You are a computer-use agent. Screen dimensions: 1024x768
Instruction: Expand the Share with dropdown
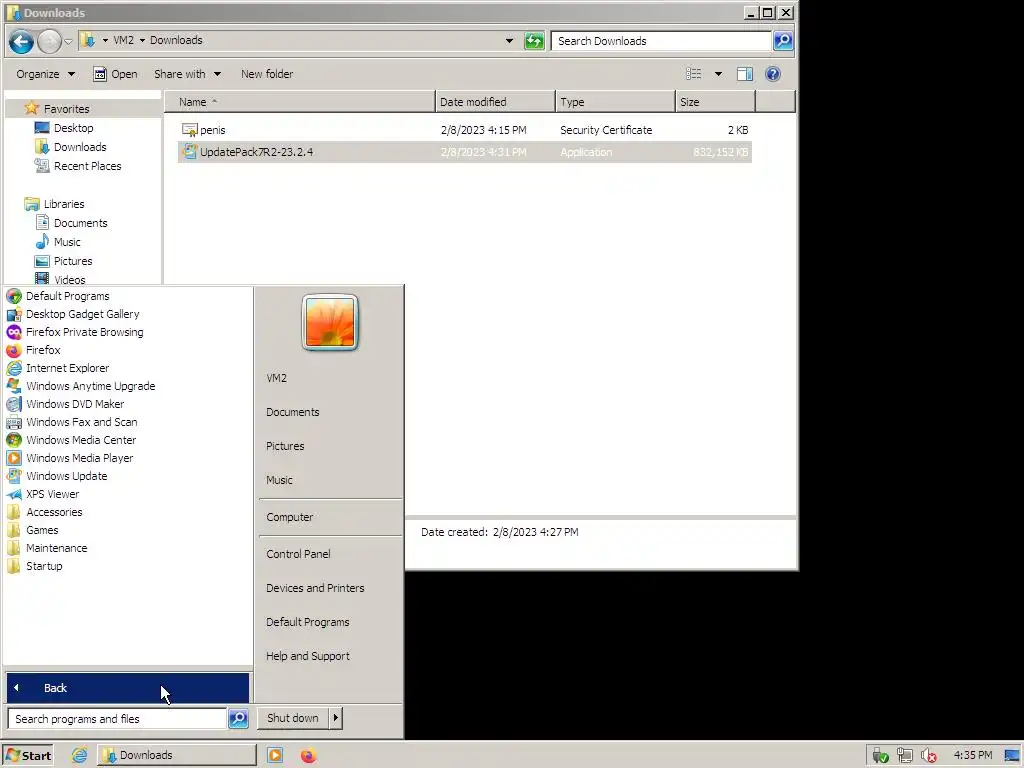(187, 74)
